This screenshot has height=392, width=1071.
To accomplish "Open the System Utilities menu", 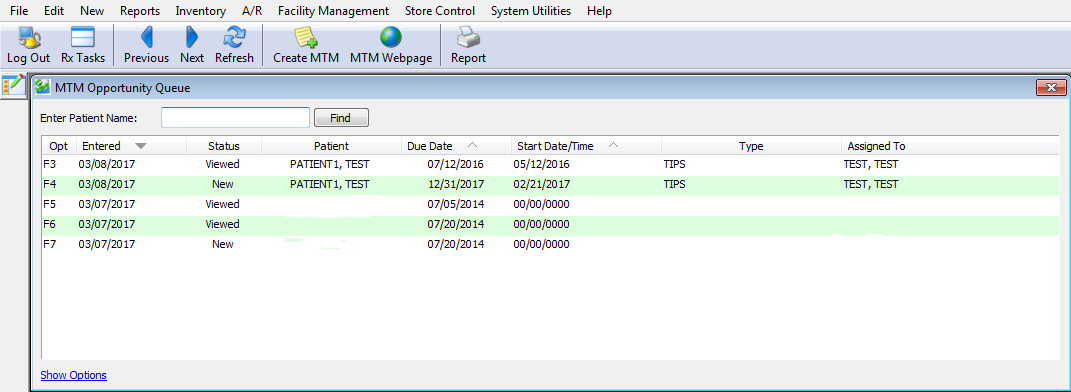I will pyautogui.click(x=531, y=11).
